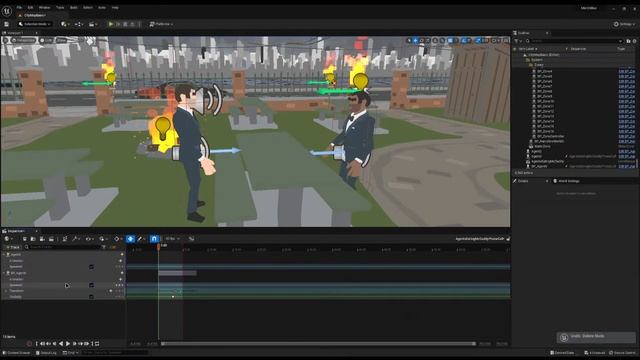The width and height of the screenshot is (640, 360).
Task: Activate the viewport scale tool
Action: tap(428, 40)
